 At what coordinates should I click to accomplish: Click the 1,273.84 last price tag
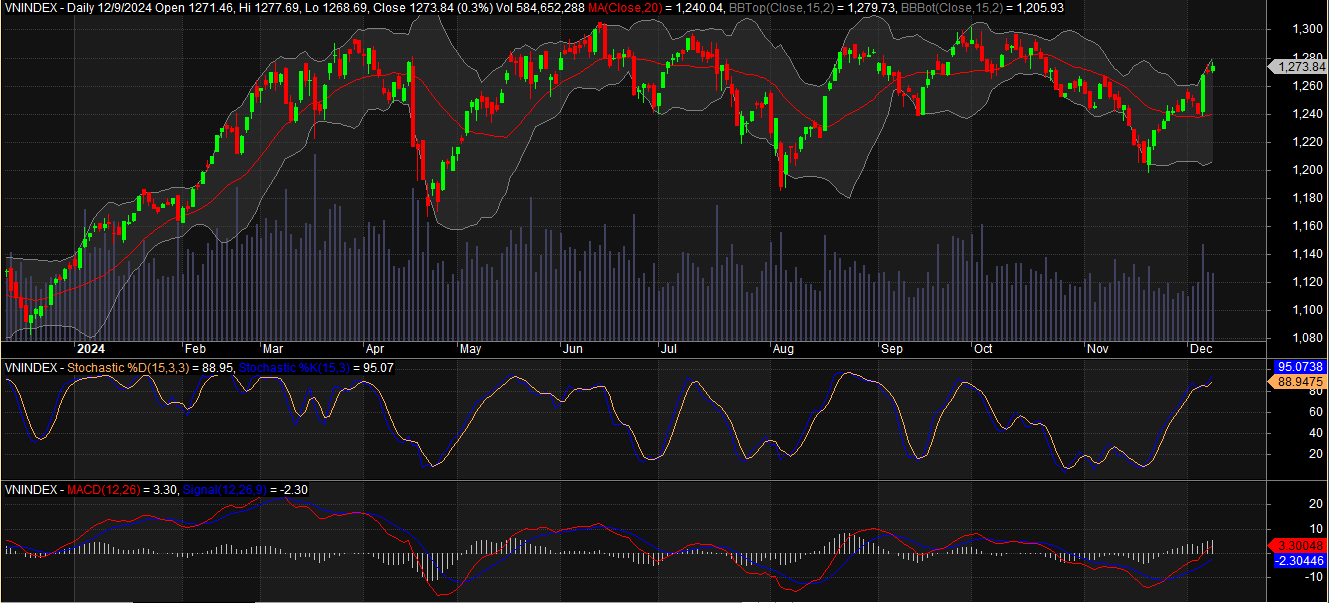tap(1297, 67)
